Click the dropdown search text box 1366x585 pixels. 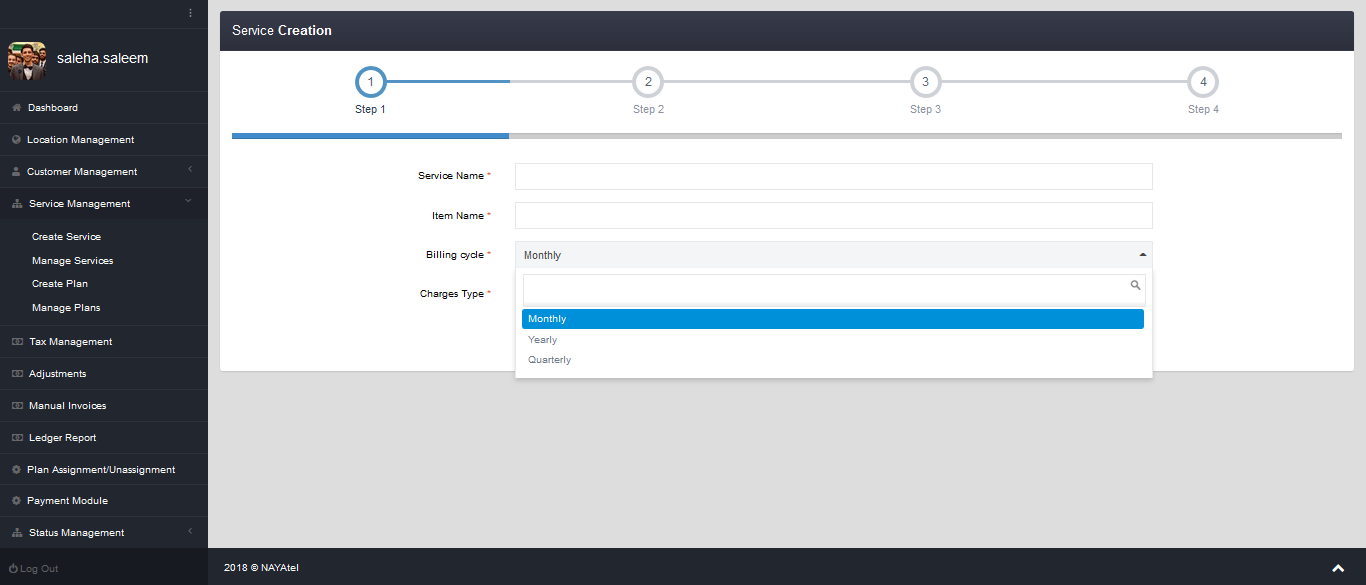pos(833,290)
